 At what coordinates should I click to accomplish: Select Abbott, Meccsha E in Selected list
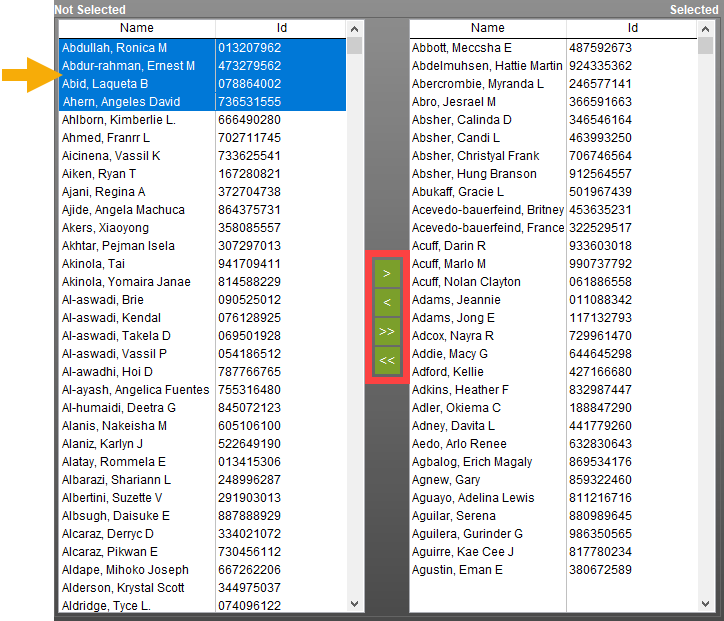click(x=553, y=48)
